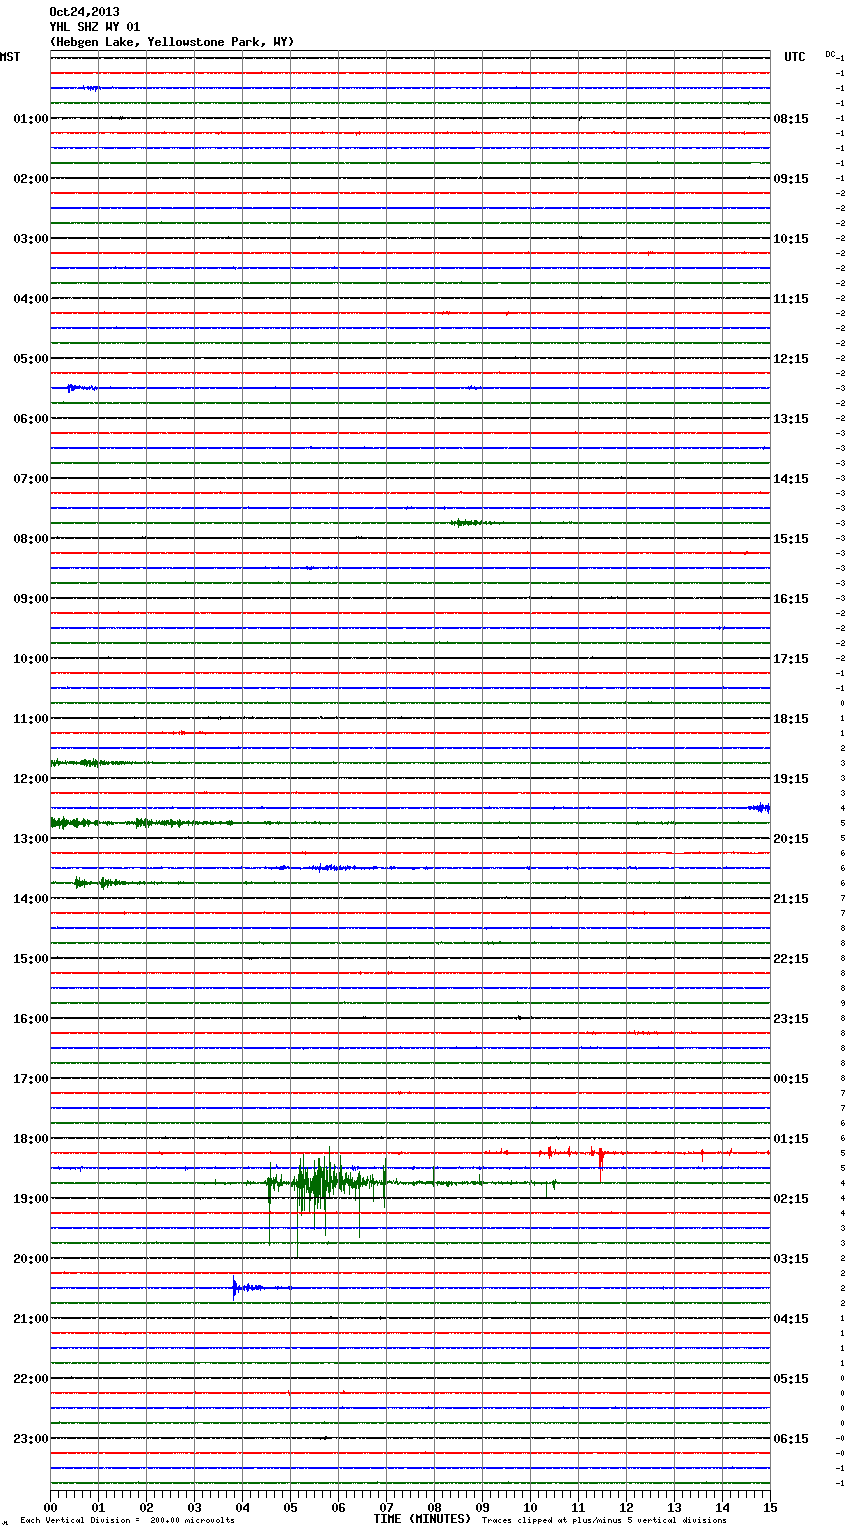Click the 02:15 UTC time label
Viewport: 850px width, 1534px height.
(791, 1199)
